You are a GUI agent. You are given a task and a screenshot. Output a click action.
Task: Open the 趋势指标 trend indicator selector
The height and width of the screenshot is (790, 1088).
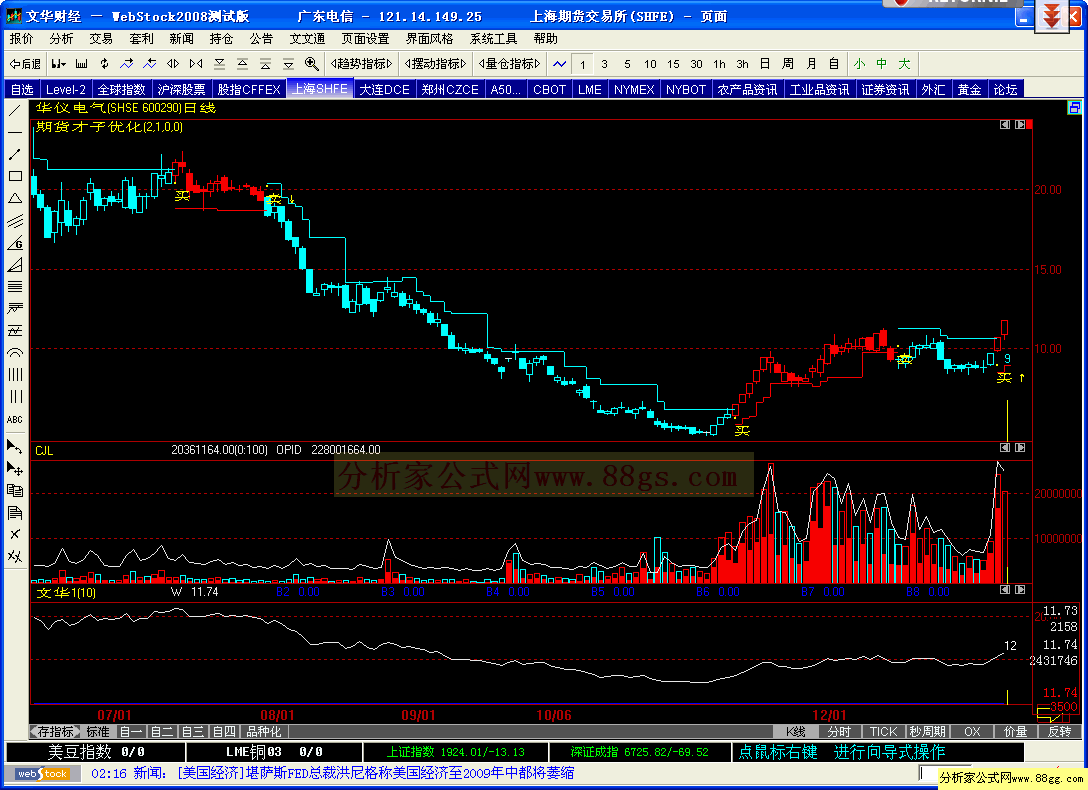(362, 64)
